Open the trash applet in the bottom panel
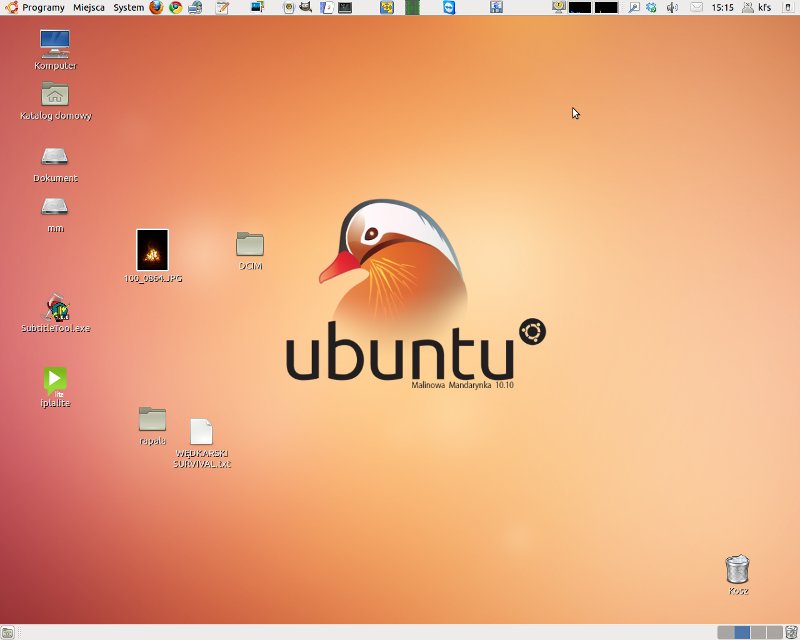This screenshot has width=800, height=640. click(x=791, y=632)
